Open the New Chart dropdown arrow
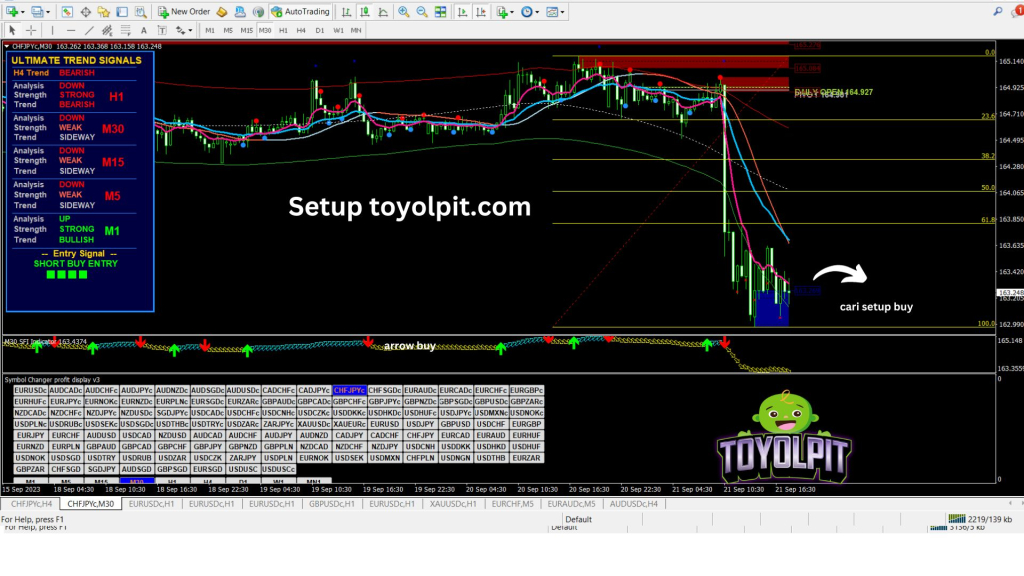The width and height of the screenshot is (1024, 576). (x=22, y=12)
